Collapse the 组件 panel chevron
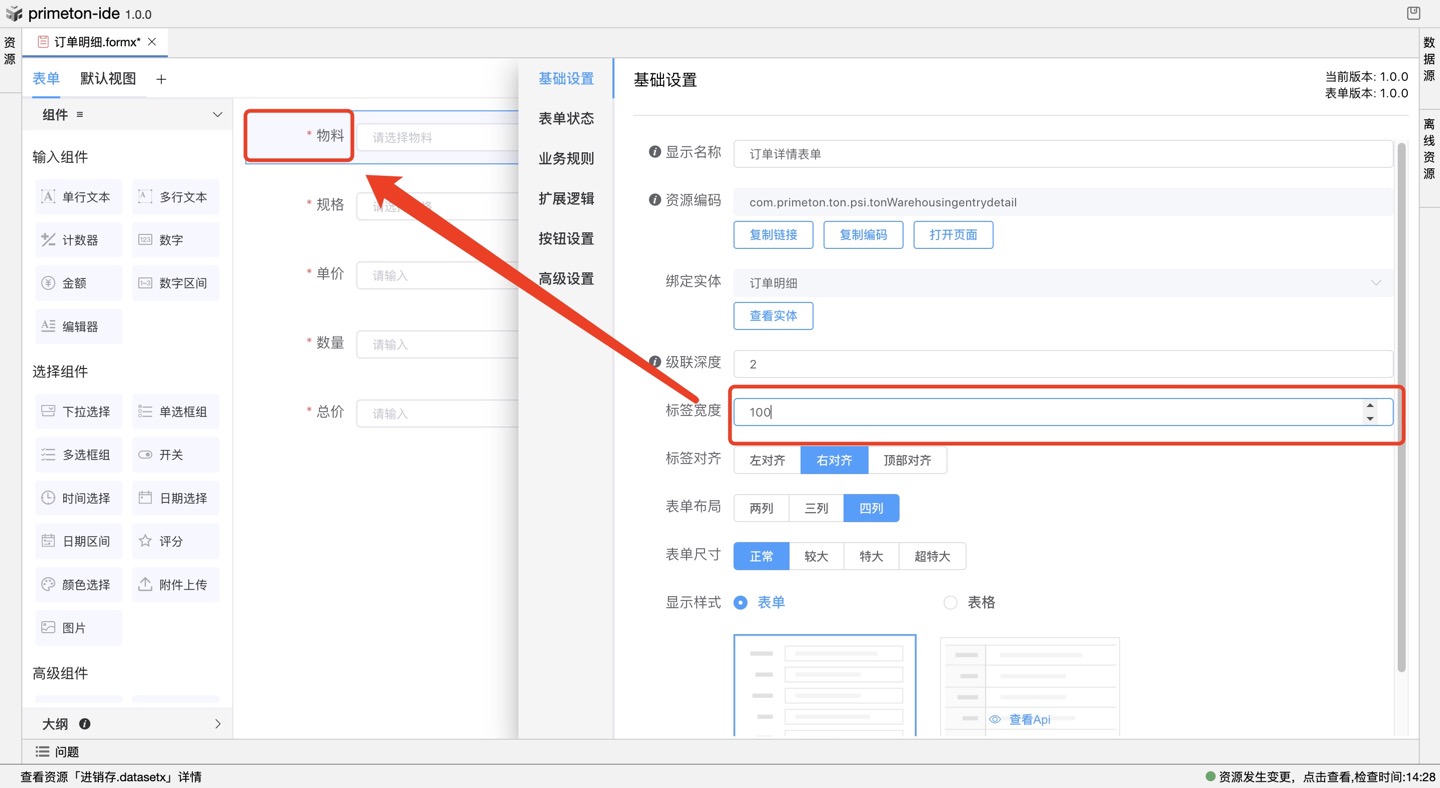The width and height of the screenshot is (1440, 788). 217,115
